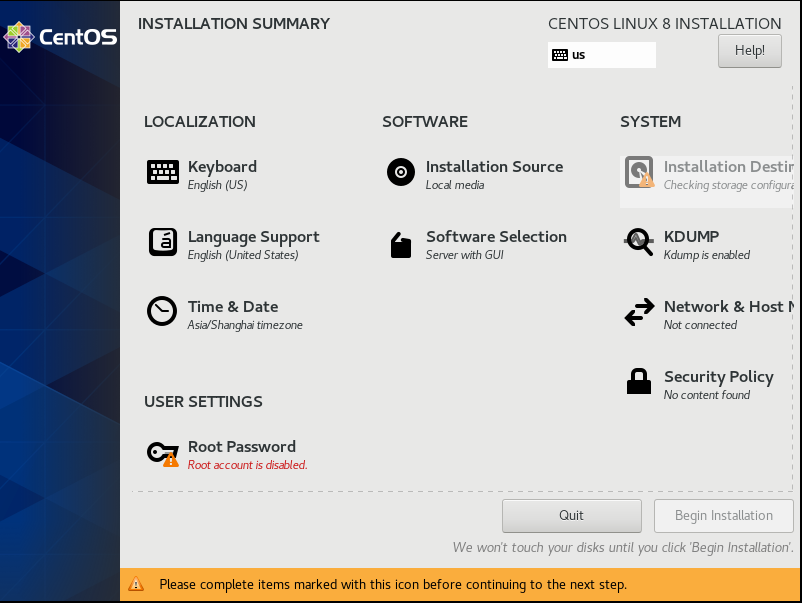Open the Keyboard settings icon
The width and height of the screenshot is (802, 603).
point(163,172)
